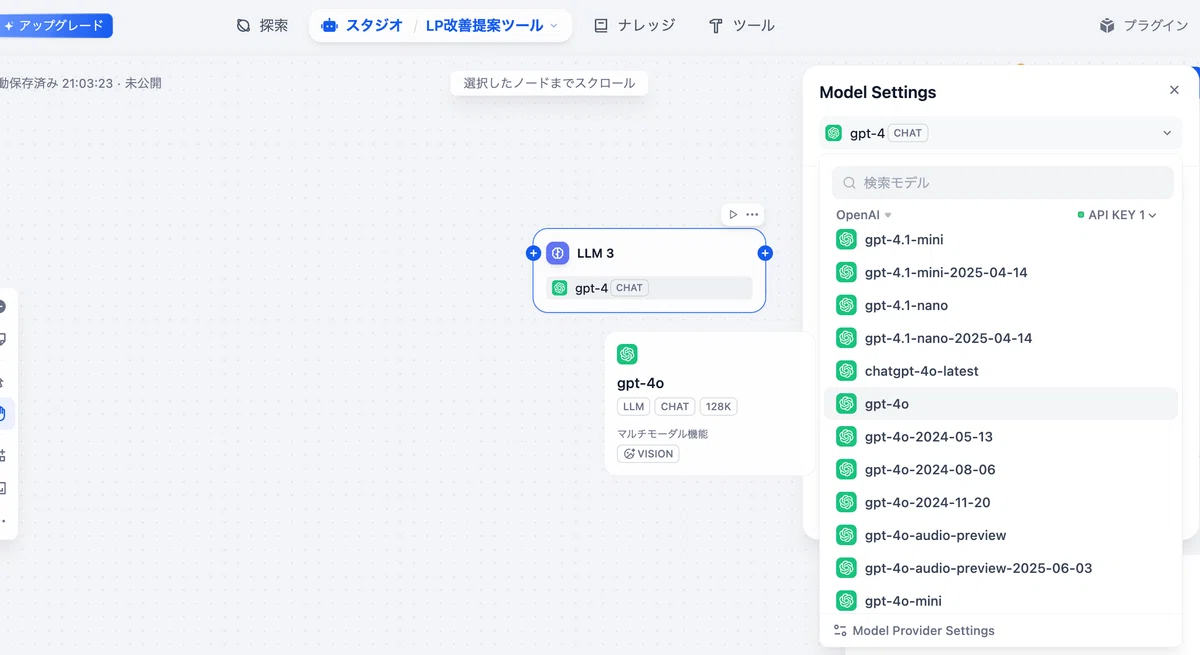The height and width of the screenshot is (655, 1200).
Task: Select the highlighted gpt-4o model row
Action: pyautogui.click(x=1000, y=404)
